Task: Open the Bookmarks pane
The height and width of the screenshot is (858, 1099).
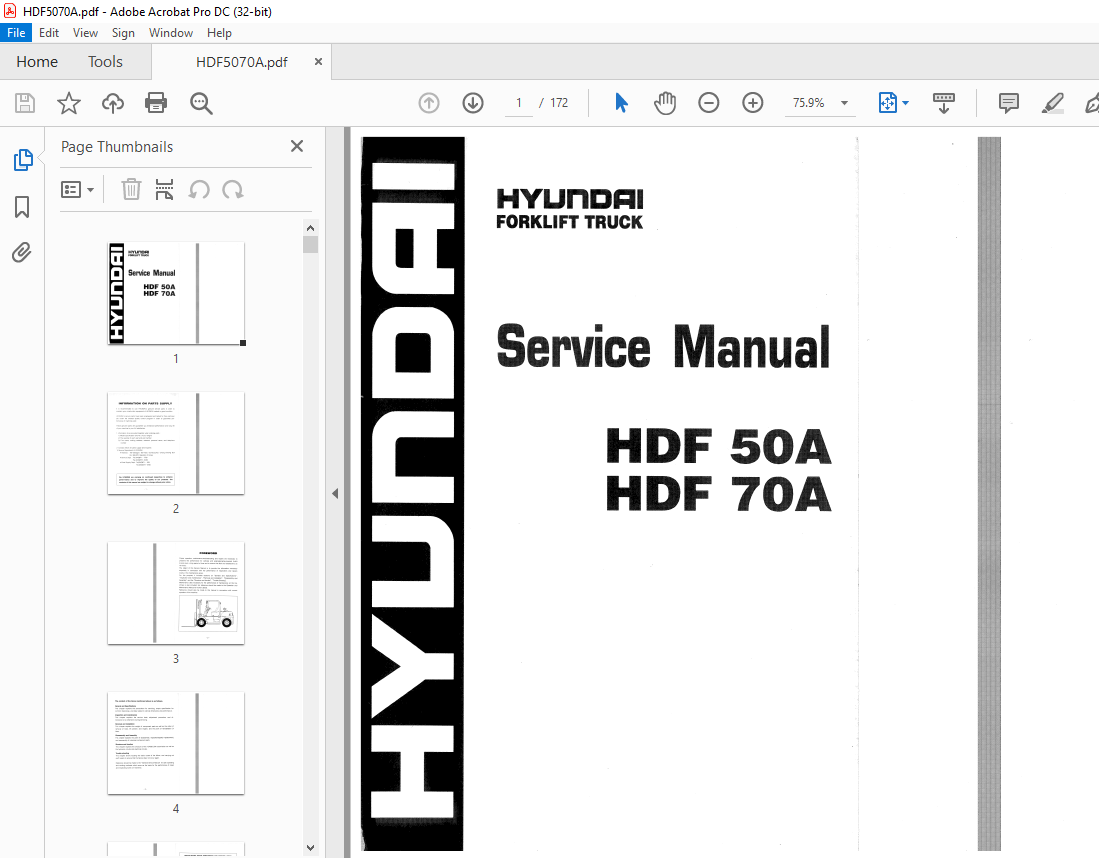Action: tap(22, 207)
